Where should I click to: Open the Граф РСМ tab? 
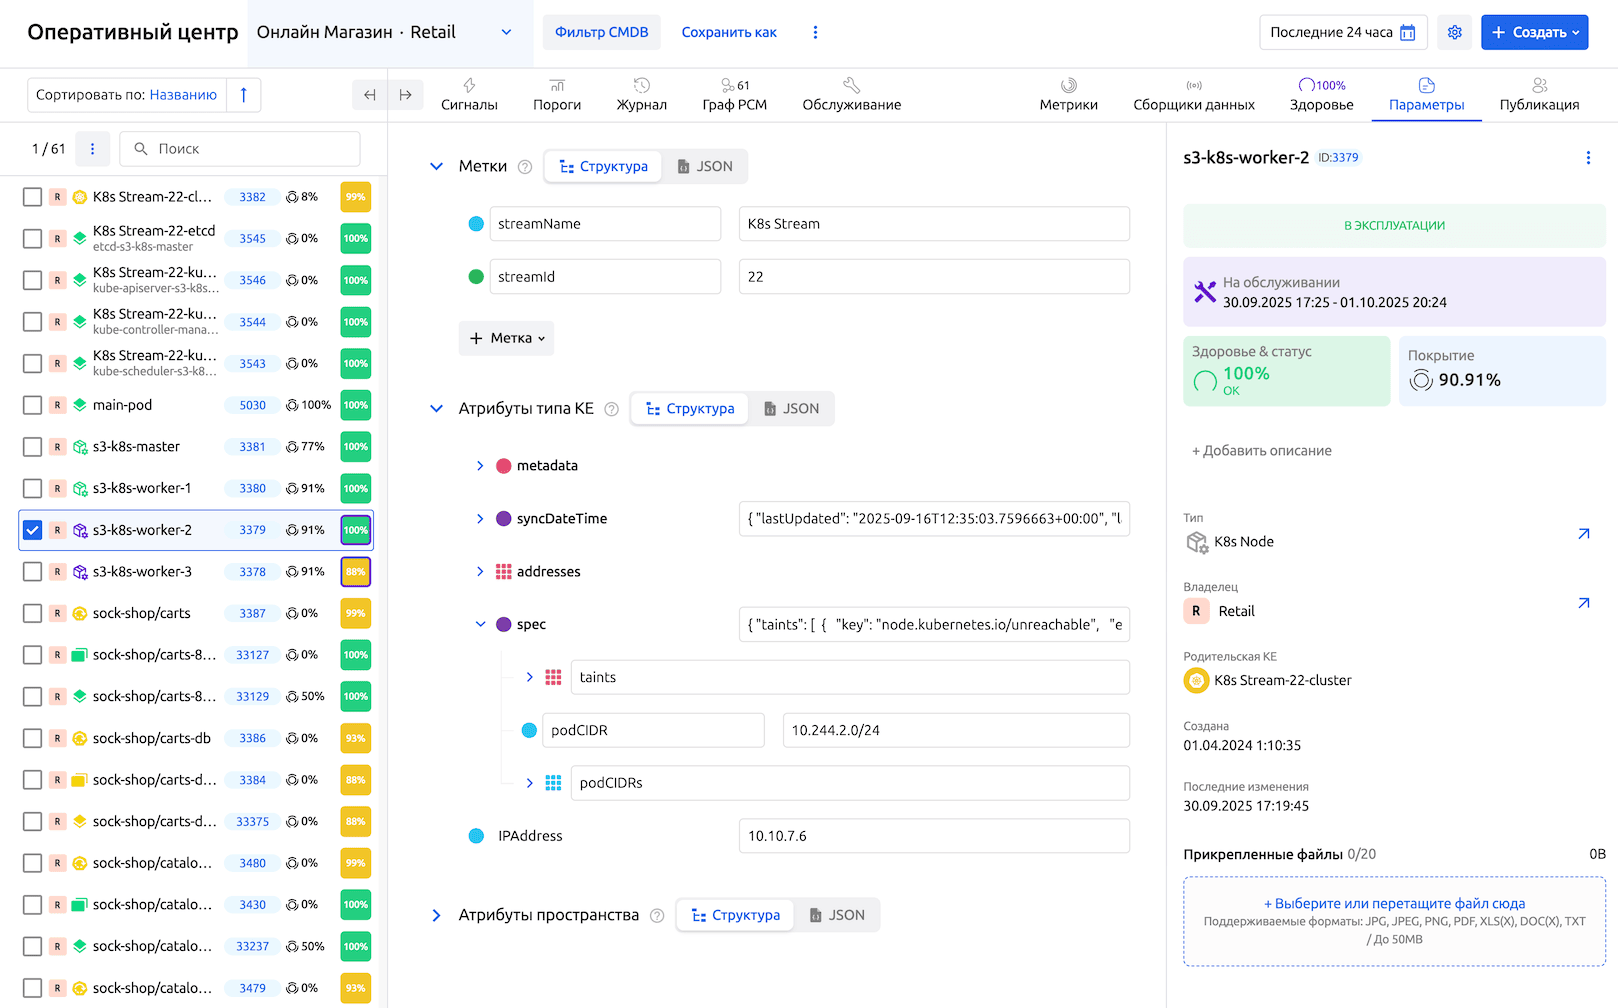click(x=734, y=95)
